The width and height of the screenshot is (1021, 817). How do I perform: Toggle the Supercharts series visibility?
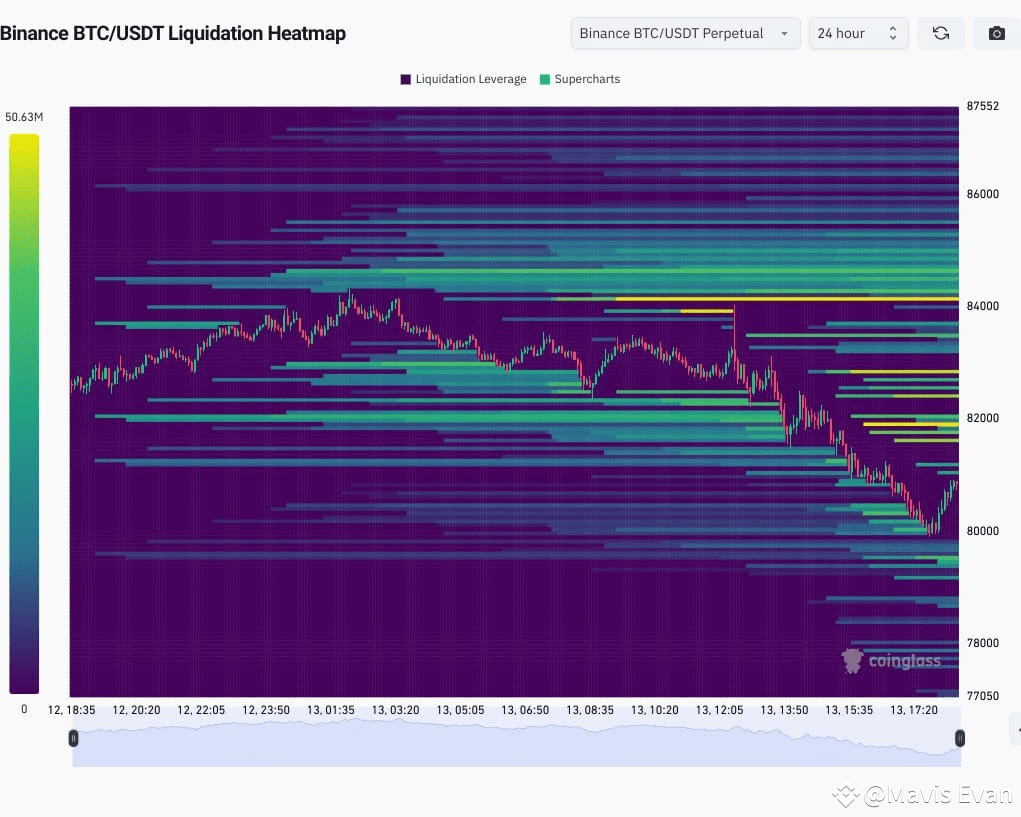pyautogui.click(x=580, y=79)
